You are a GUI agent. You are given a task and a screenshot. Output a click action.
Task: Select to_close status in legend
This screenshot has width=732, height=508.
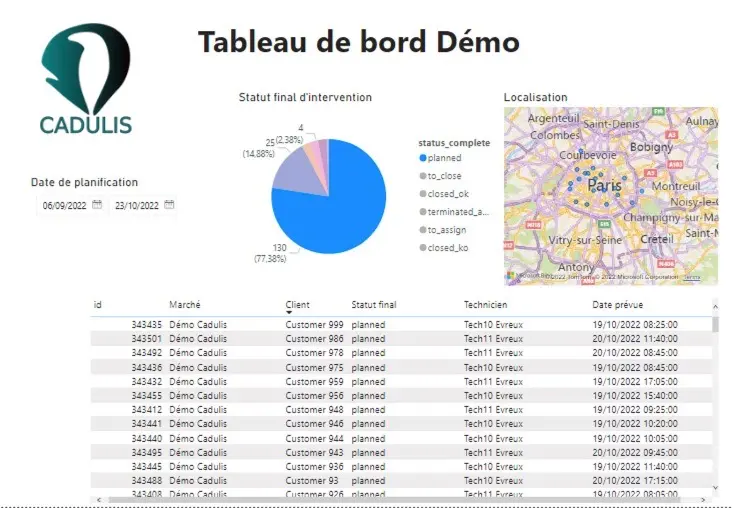pos(444,176)
